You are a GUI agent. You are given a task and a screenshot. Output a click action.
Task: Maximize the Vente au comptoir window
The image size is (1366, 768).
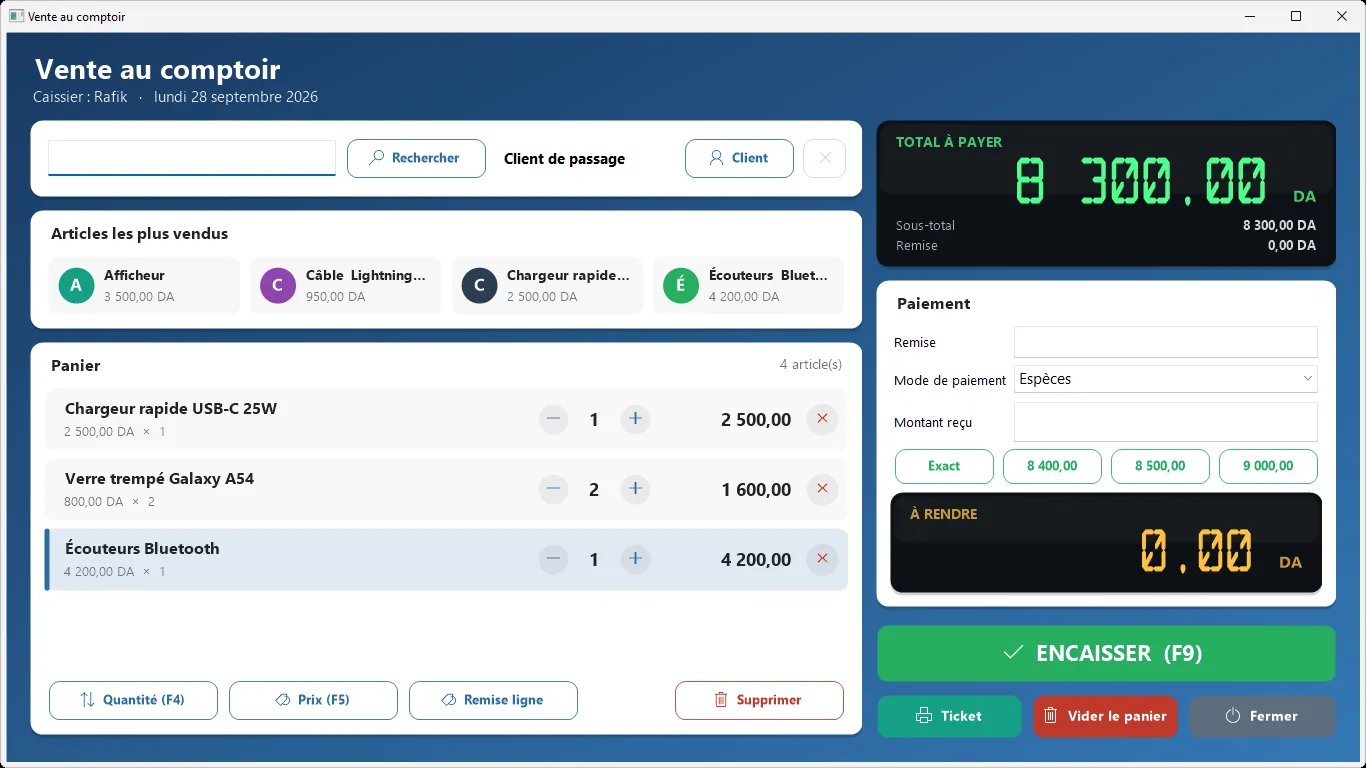[x=1296, y=16]
